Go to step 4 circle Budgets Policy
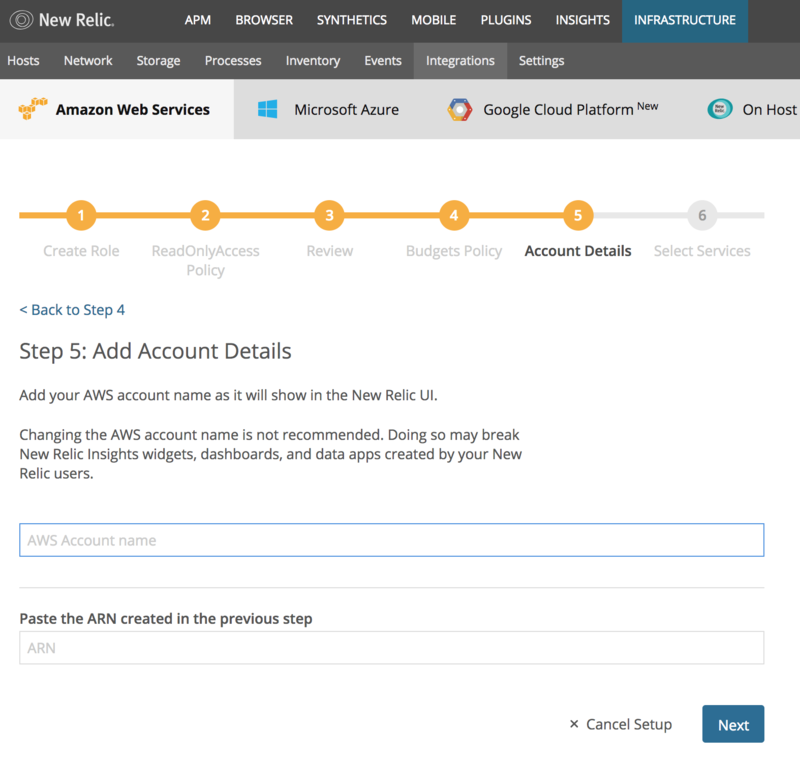This screenshot has height=764, width=800. tap(454, 215)
